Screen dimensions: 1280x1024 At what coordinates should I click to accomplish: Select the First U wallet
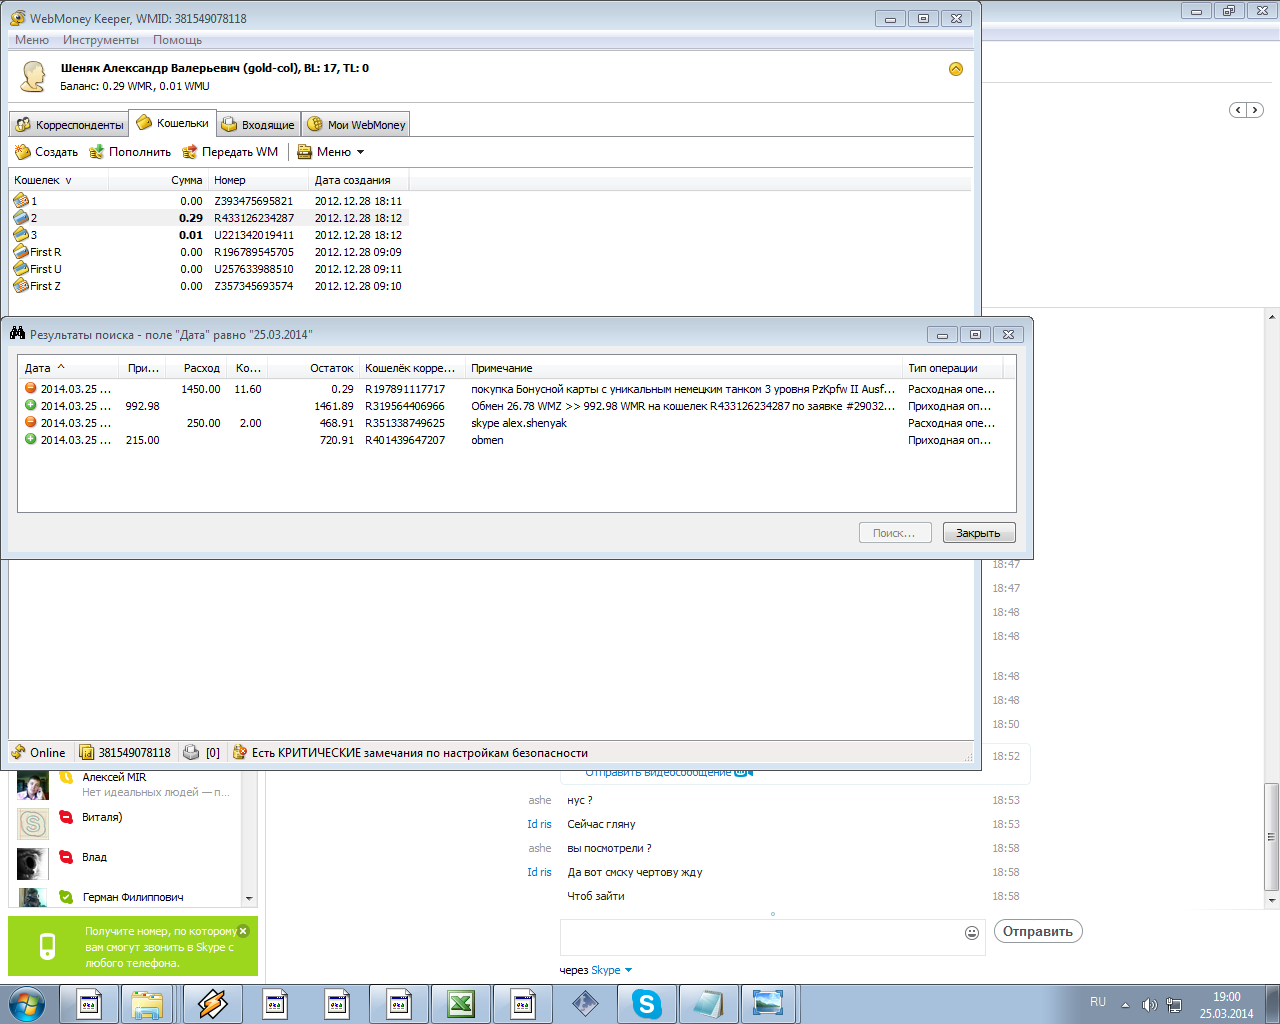point(209,269)
